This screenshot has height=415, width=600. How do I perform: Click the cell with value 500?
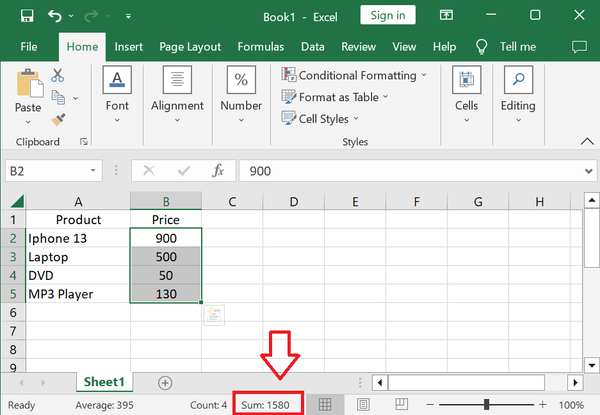(166, 257)
